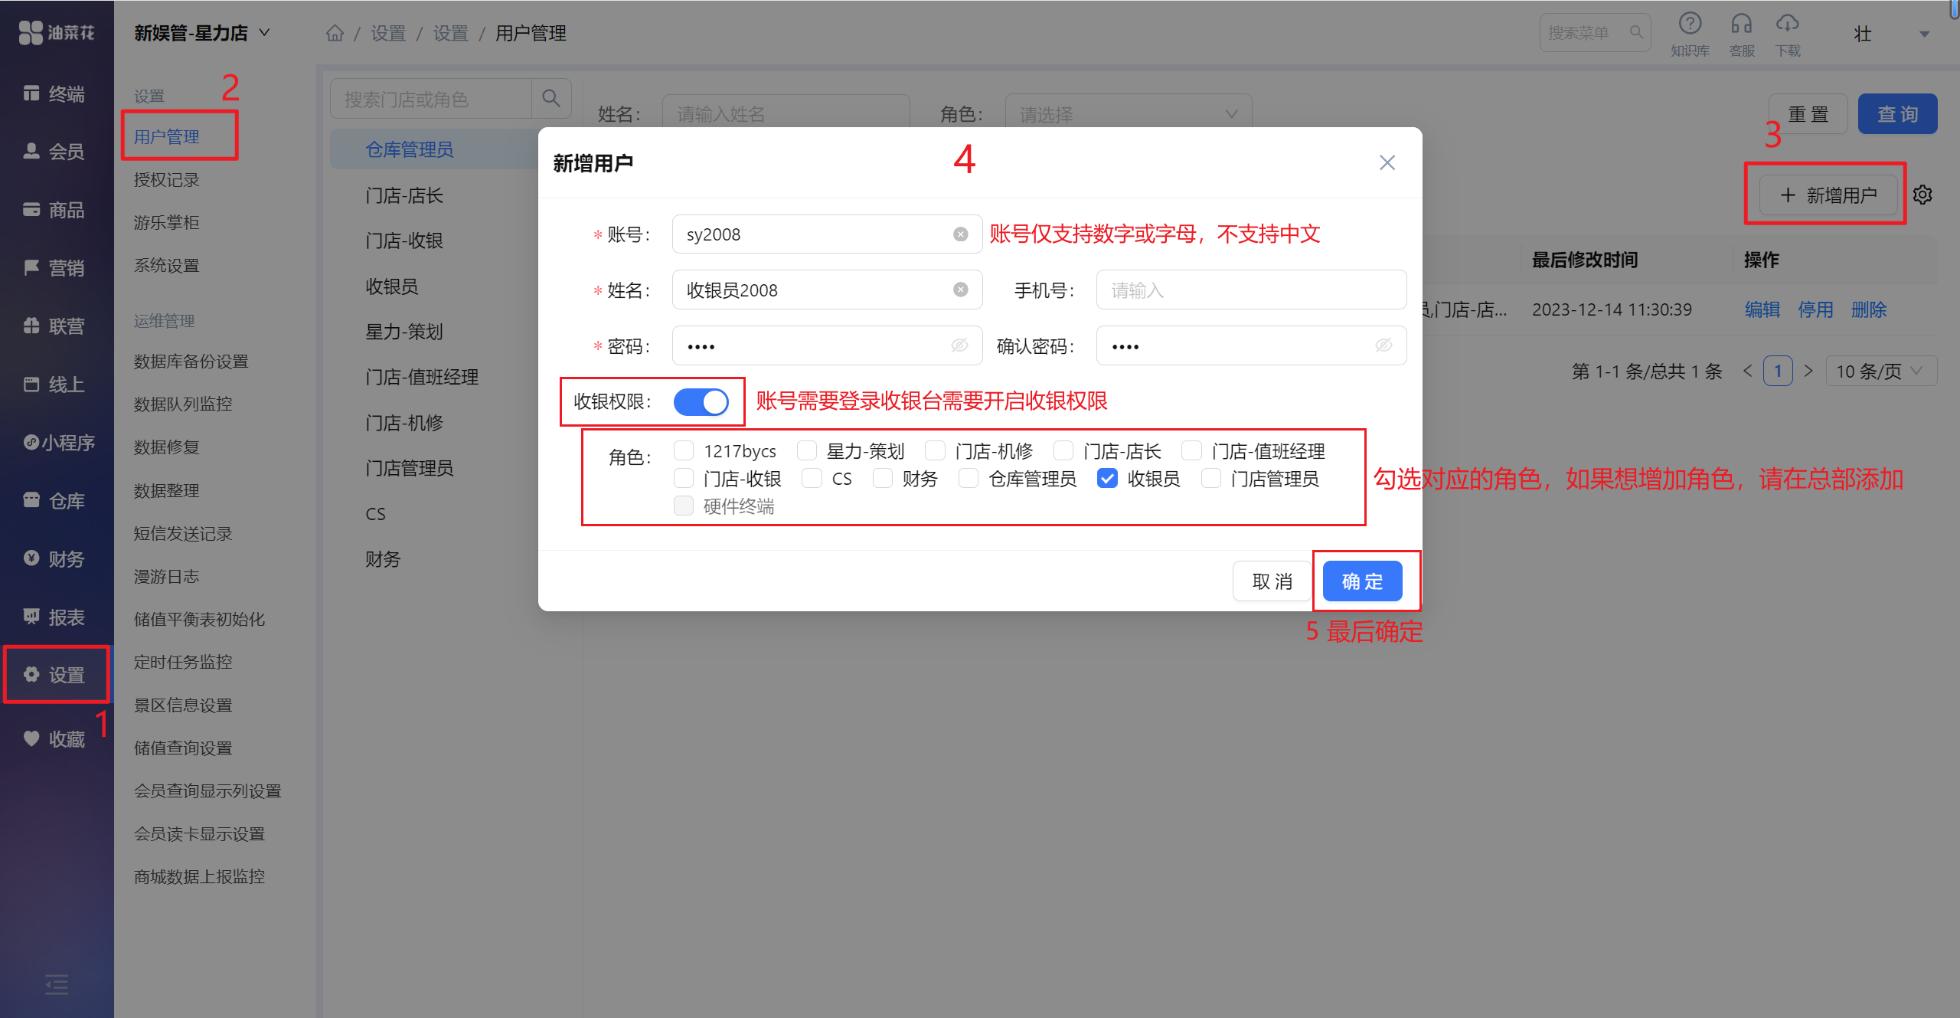Open table column settings gear icon
This screenshot has width=1960, height=1018.
(1922, 195)
